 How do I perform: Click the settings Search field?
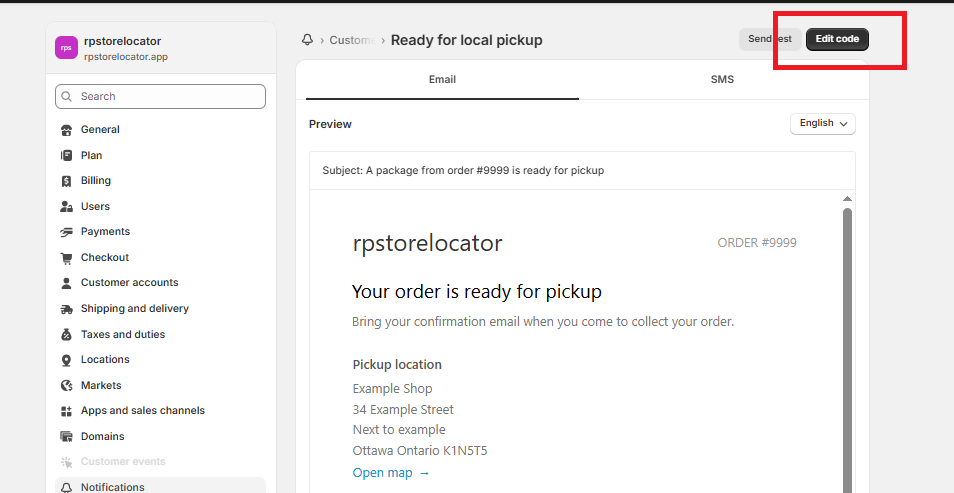point(160,96)
